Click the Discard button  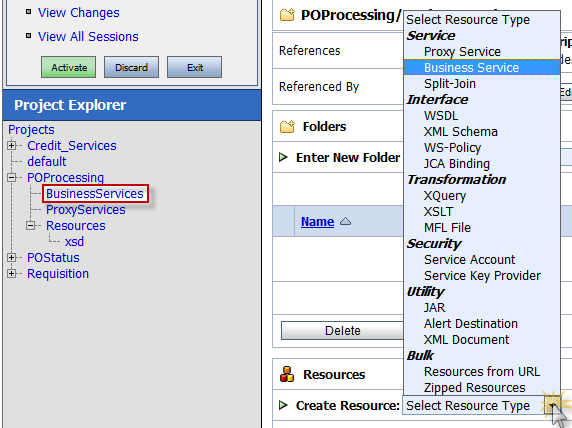[x=131, y=67]
